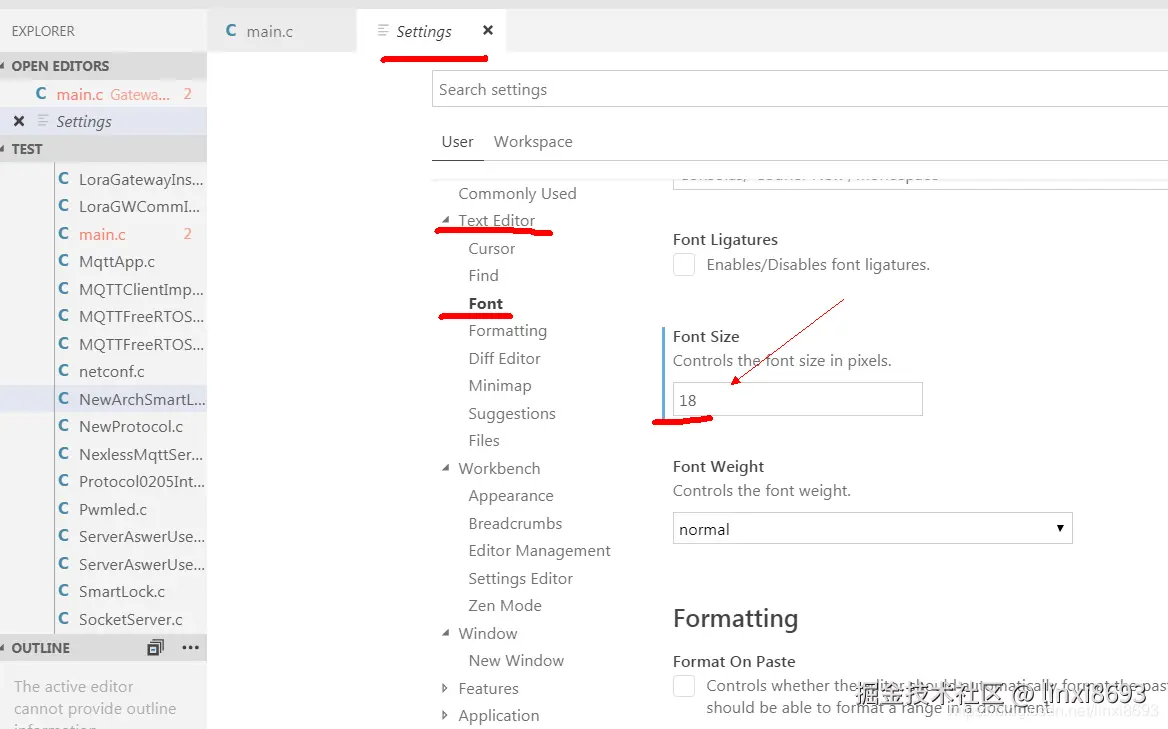Open NewProtocol.c in the file explorer

(x=131, y=427)
